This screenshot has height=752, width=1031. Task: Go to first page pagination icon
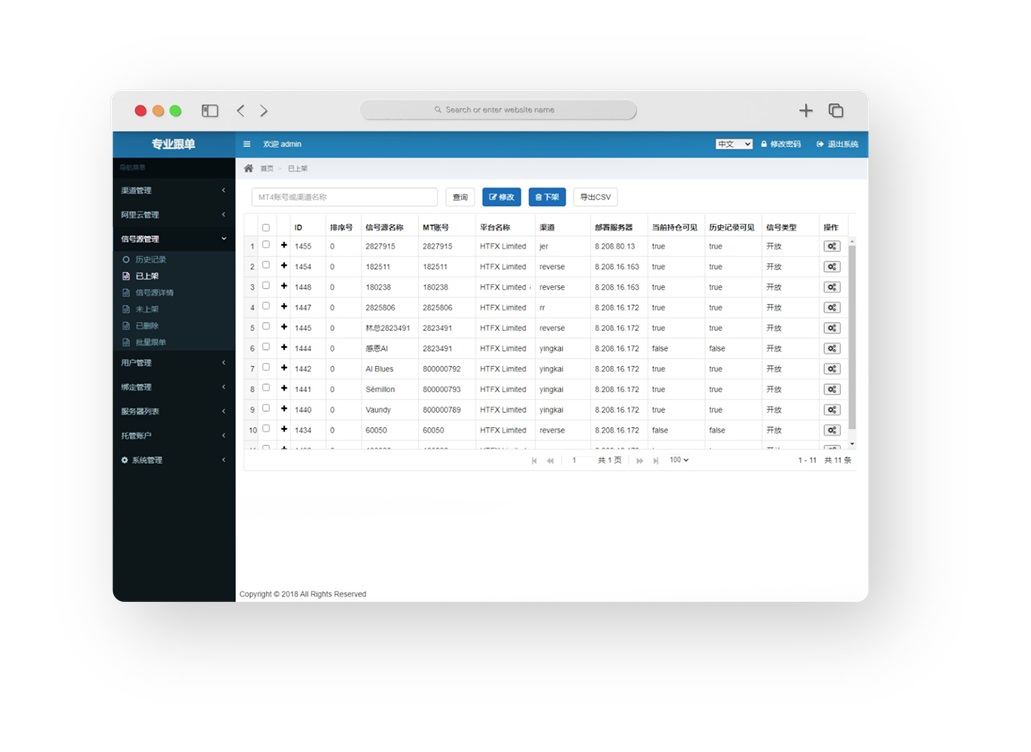[x=534, y=461]
